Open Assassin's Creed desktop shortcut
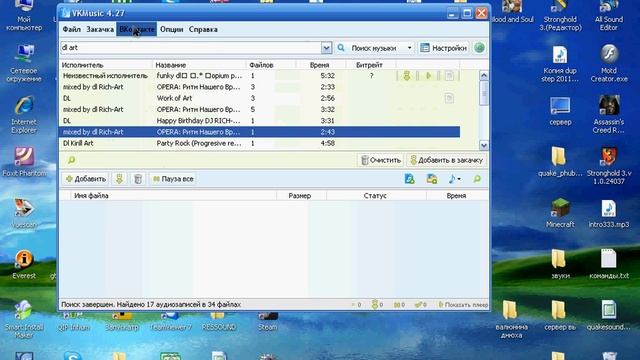 pyautogui.click(x=609, y=114)
